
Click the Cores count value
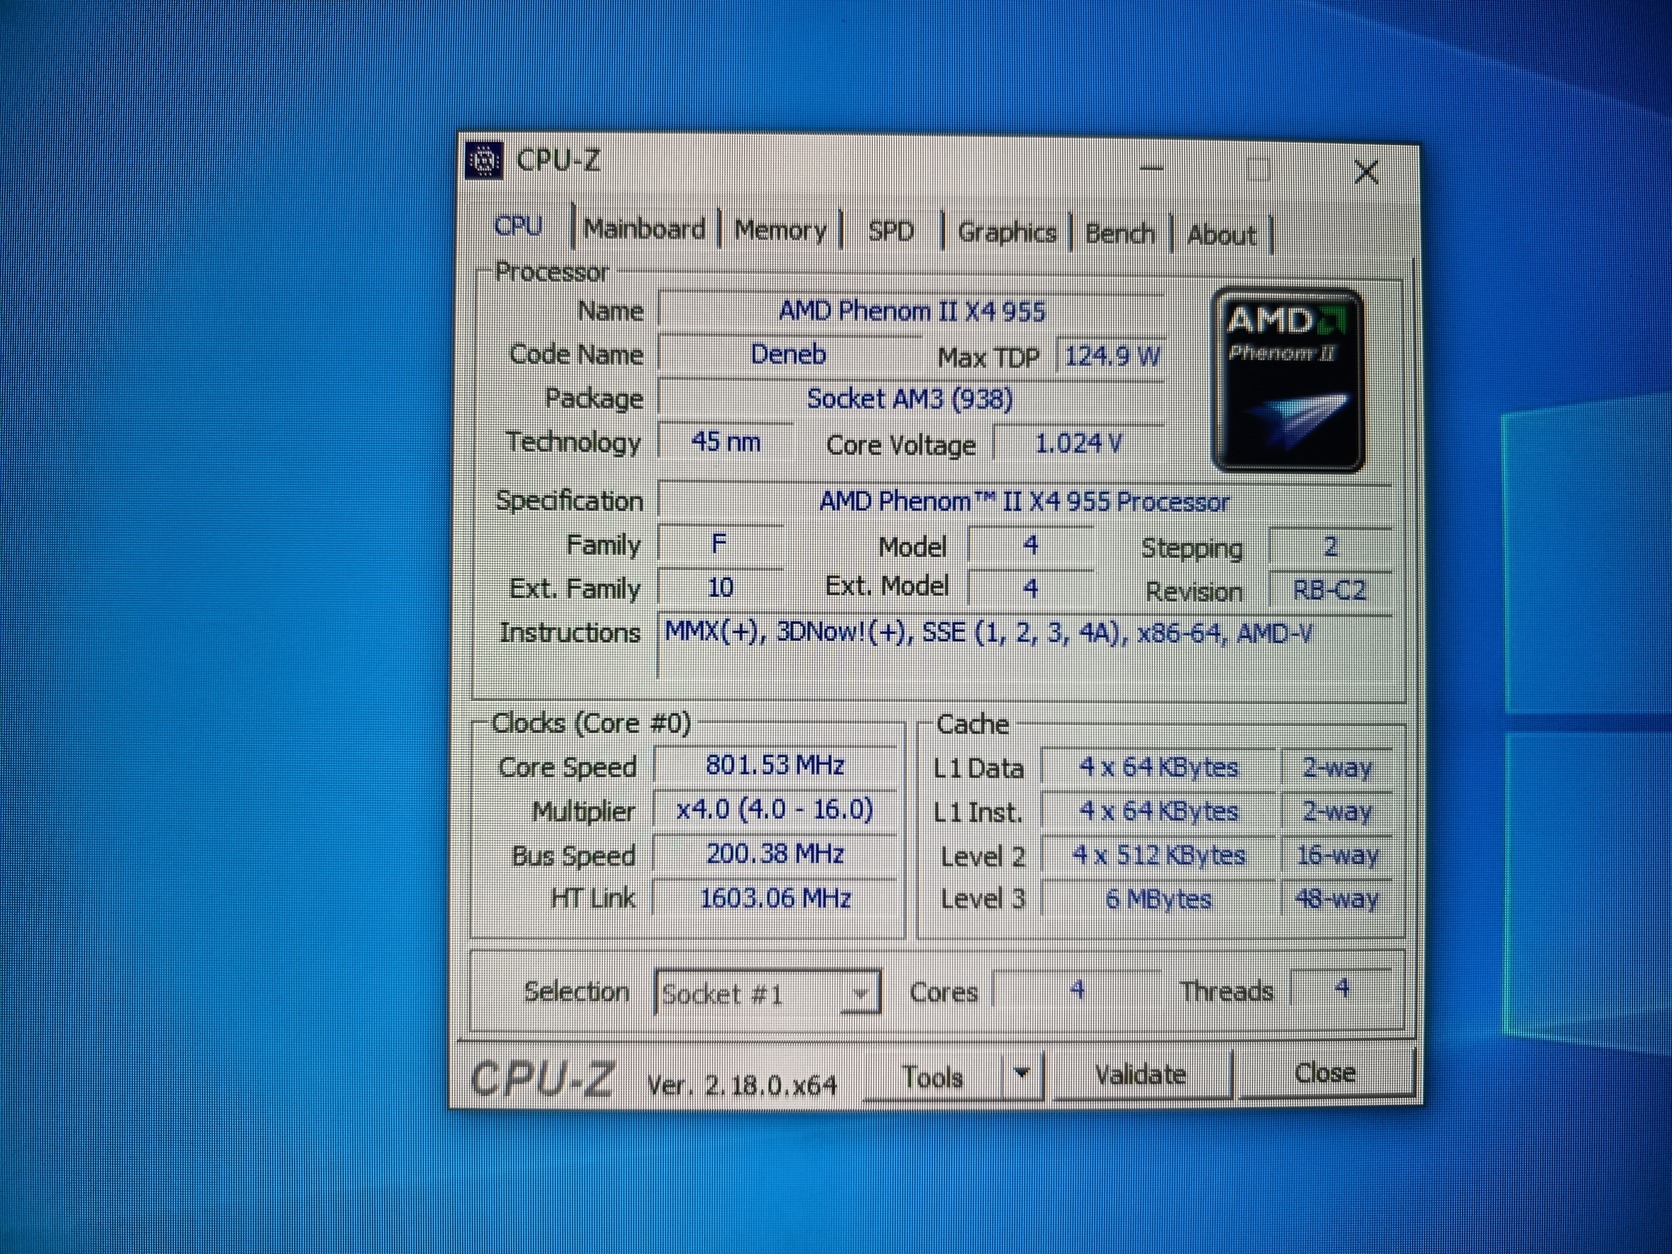1077,989
